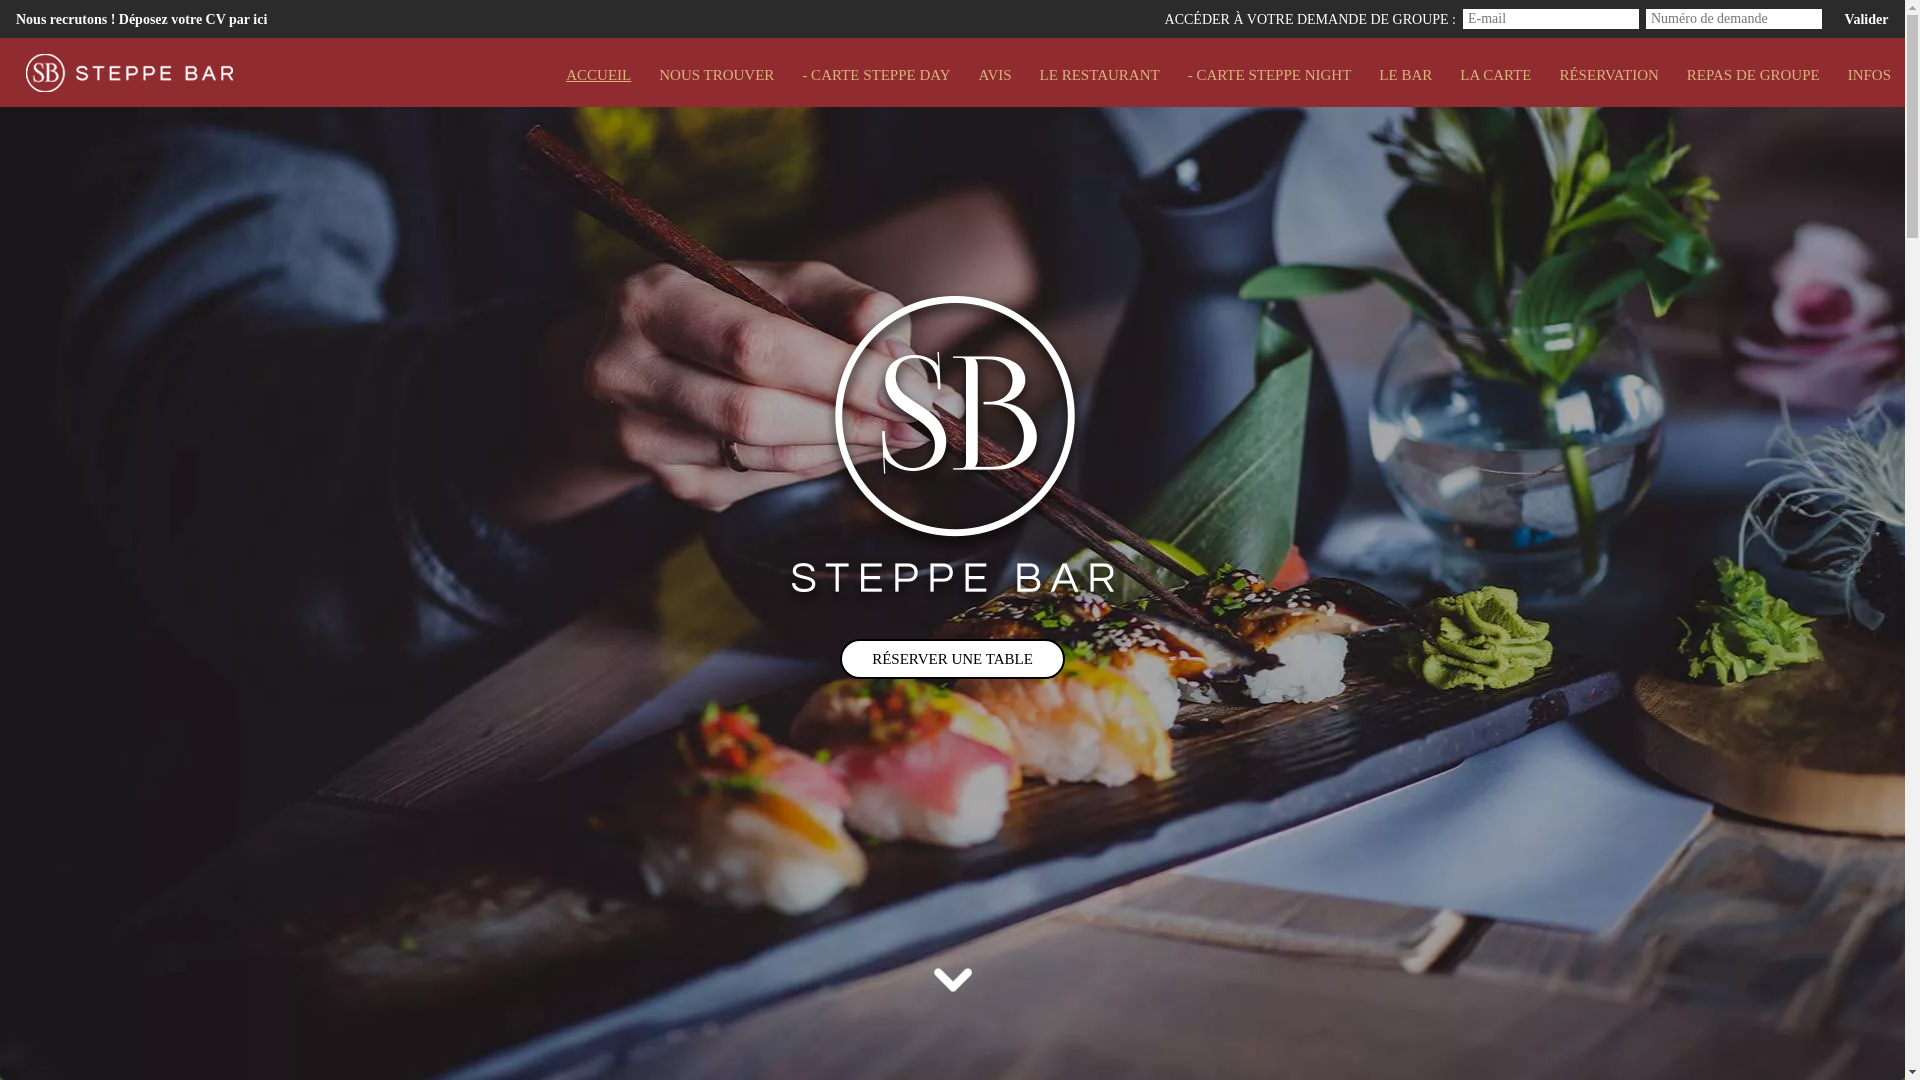The image size is (1920, 1080).
Task: Click the Réserver une table button
Action: tap(952, 659)
